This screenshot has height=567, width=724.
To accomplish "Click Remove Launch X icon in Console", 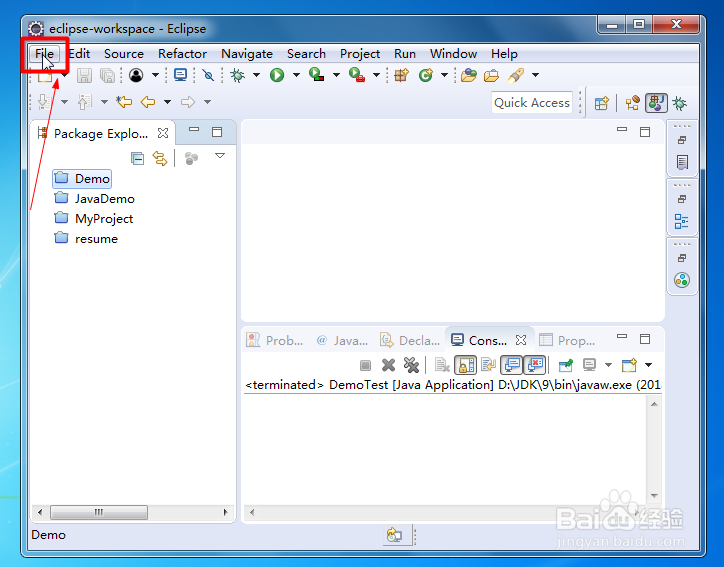I will click(388, 365).
